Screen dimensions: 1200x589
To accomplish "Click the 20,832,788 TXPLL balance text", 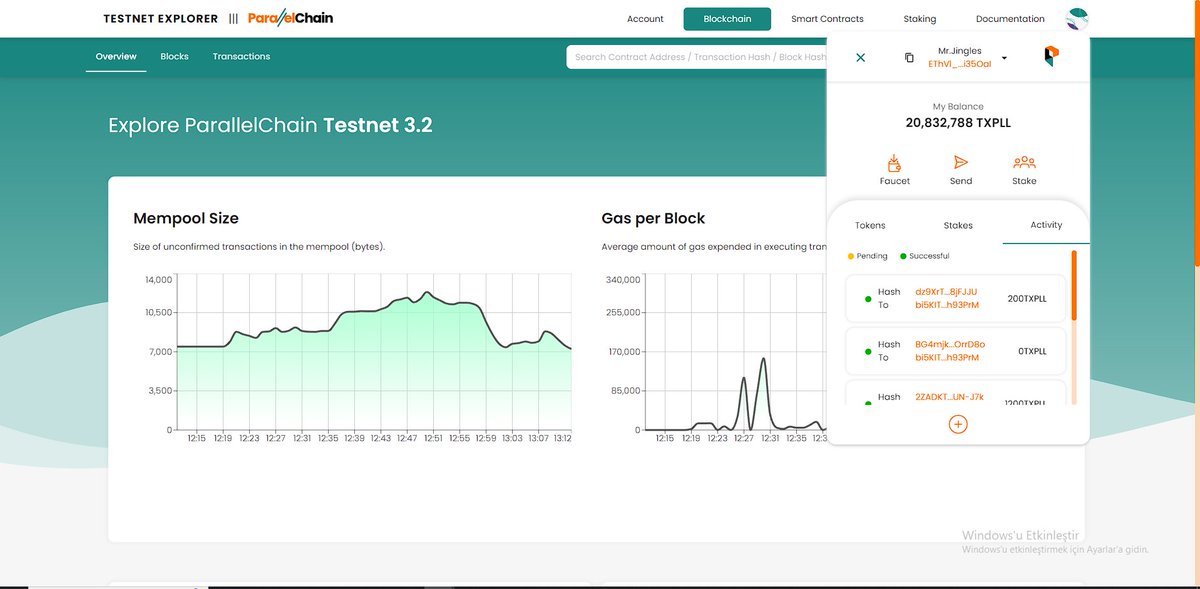I will click(958, 123).
